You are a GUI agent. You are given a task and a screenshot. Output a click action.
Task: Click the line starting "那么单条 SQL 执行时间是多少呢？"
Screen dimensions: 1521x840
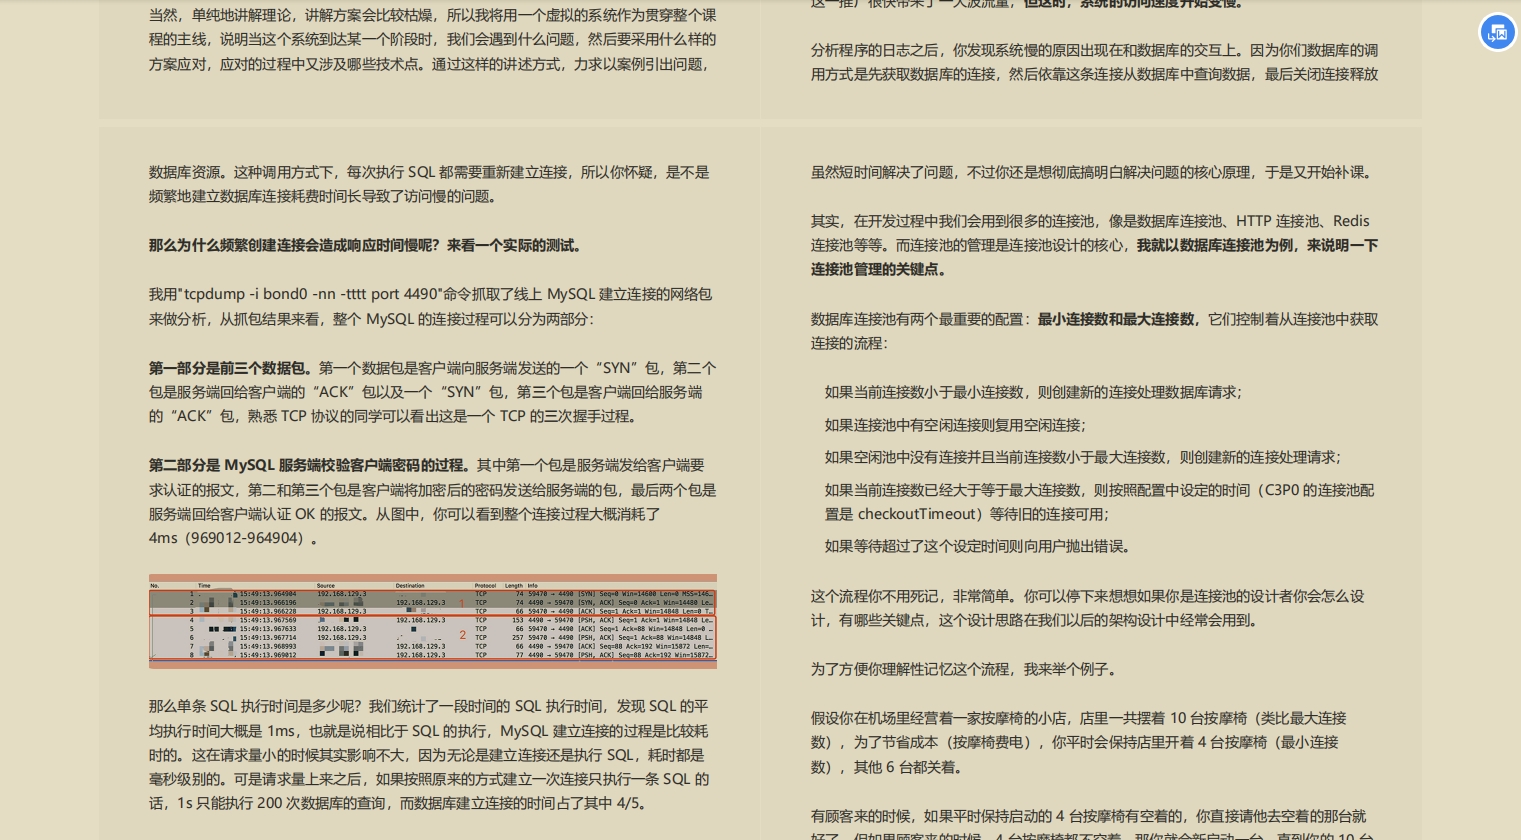[429, 706]
